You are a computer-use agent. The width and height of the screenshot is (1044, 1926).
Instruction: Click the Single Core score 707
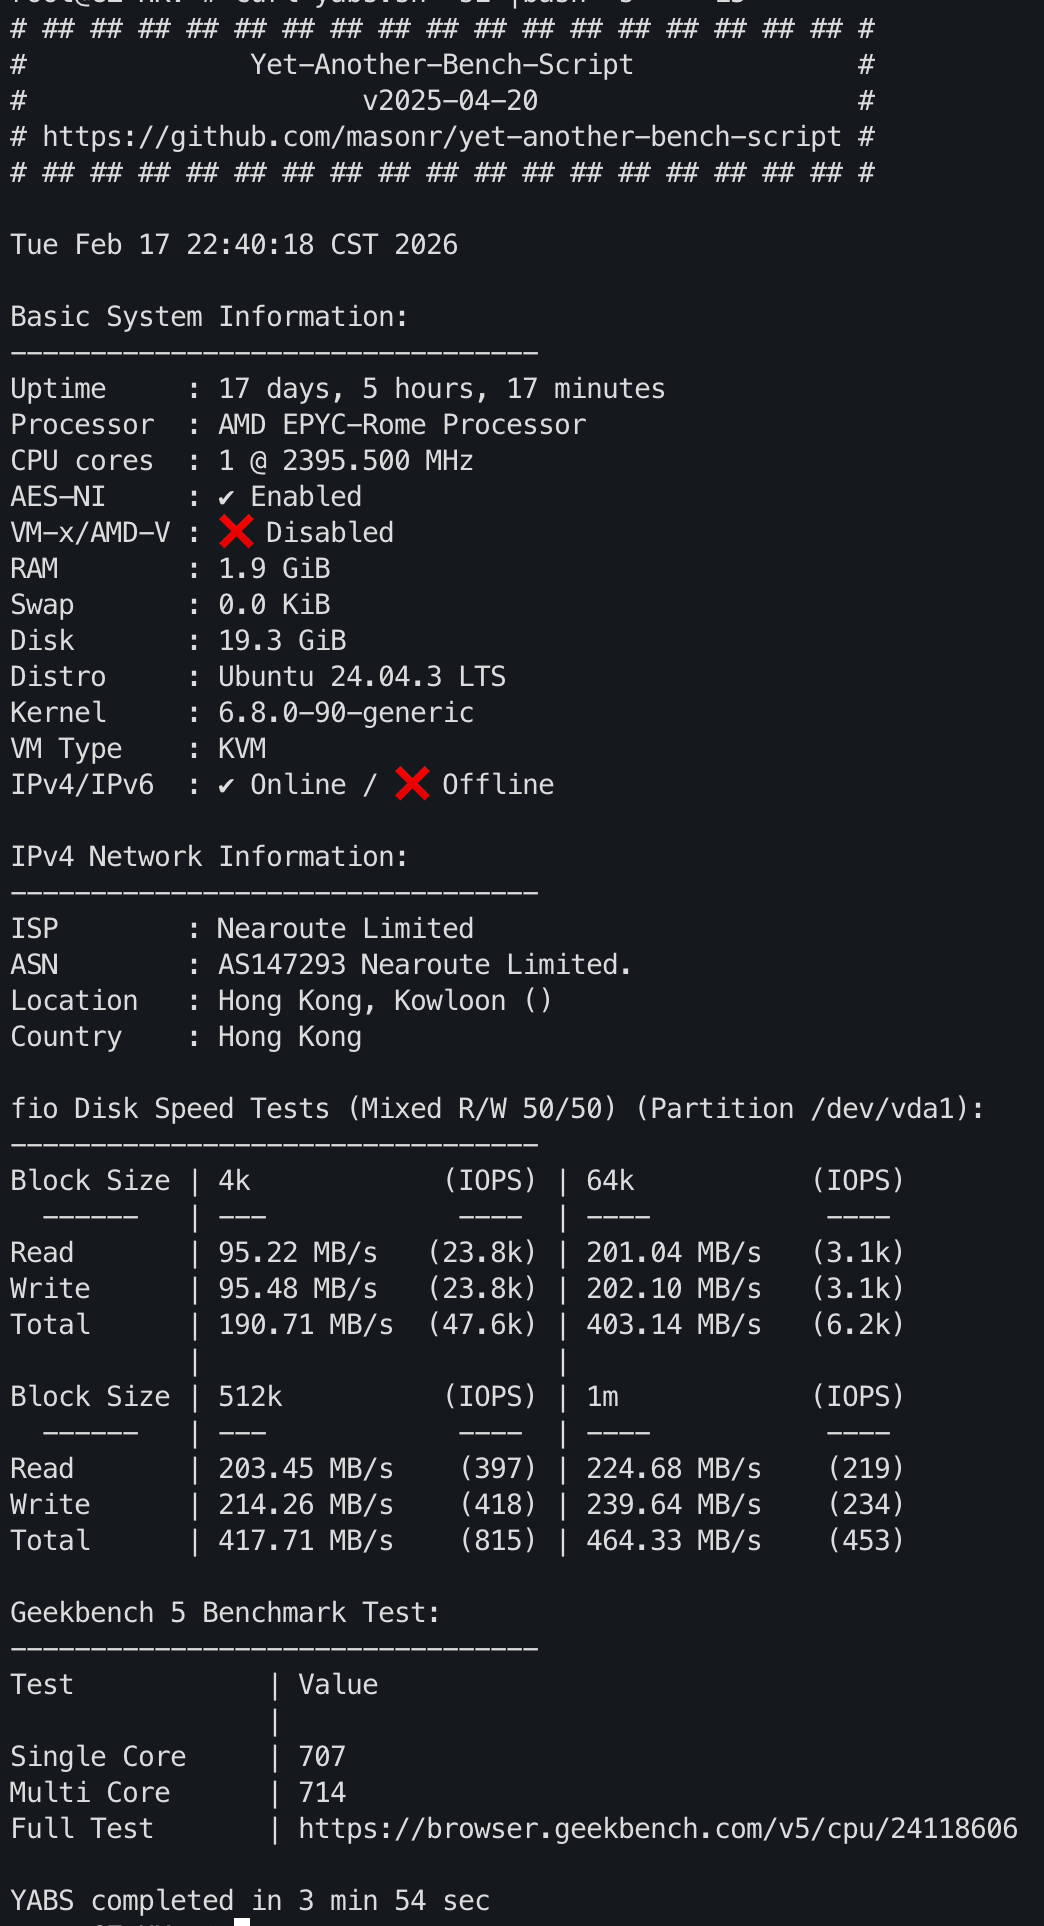[322, 1757]
